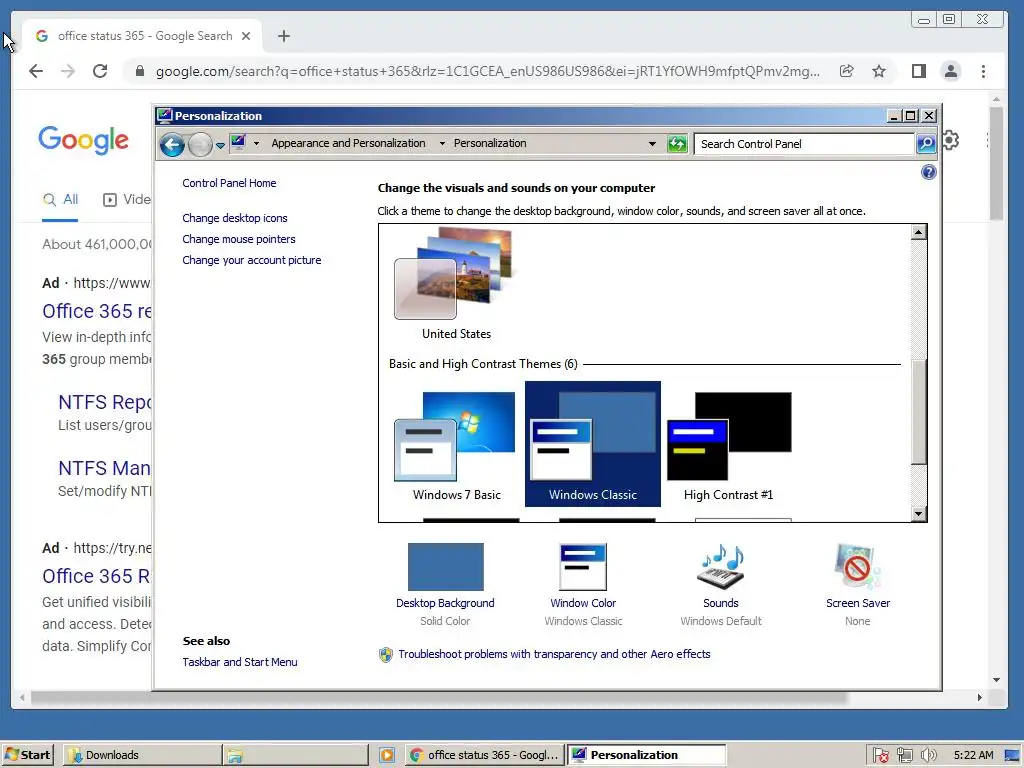
Task: Open a new Chrome tab
Action: 283,36
